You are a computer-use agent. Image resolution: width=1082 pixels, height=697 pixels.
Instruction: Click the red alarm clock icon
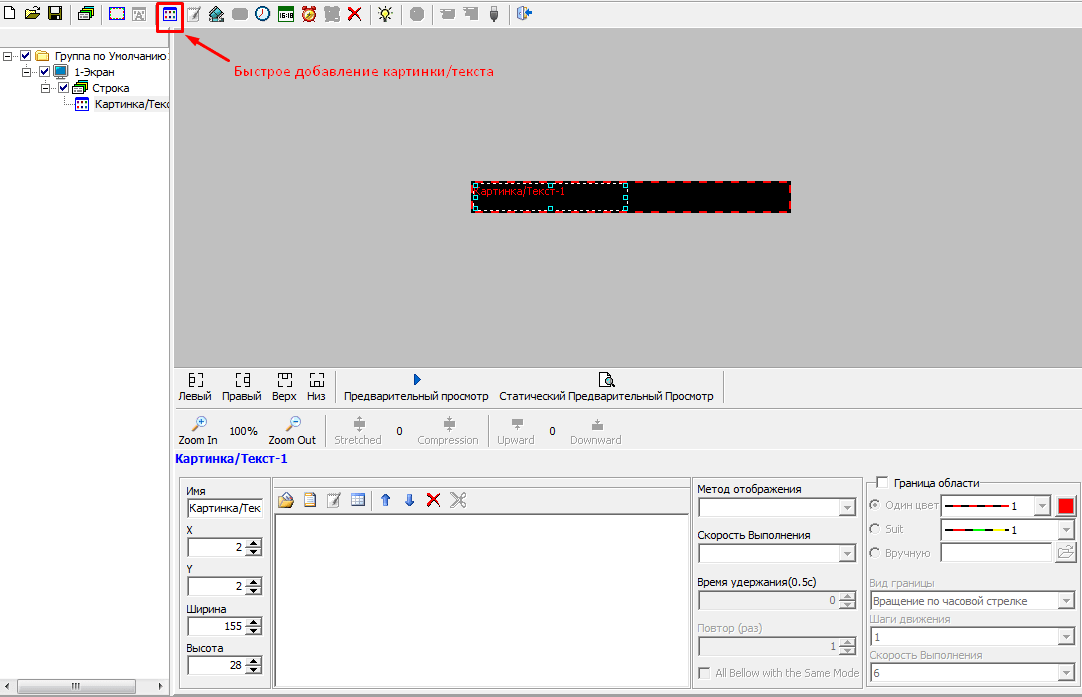309,14
